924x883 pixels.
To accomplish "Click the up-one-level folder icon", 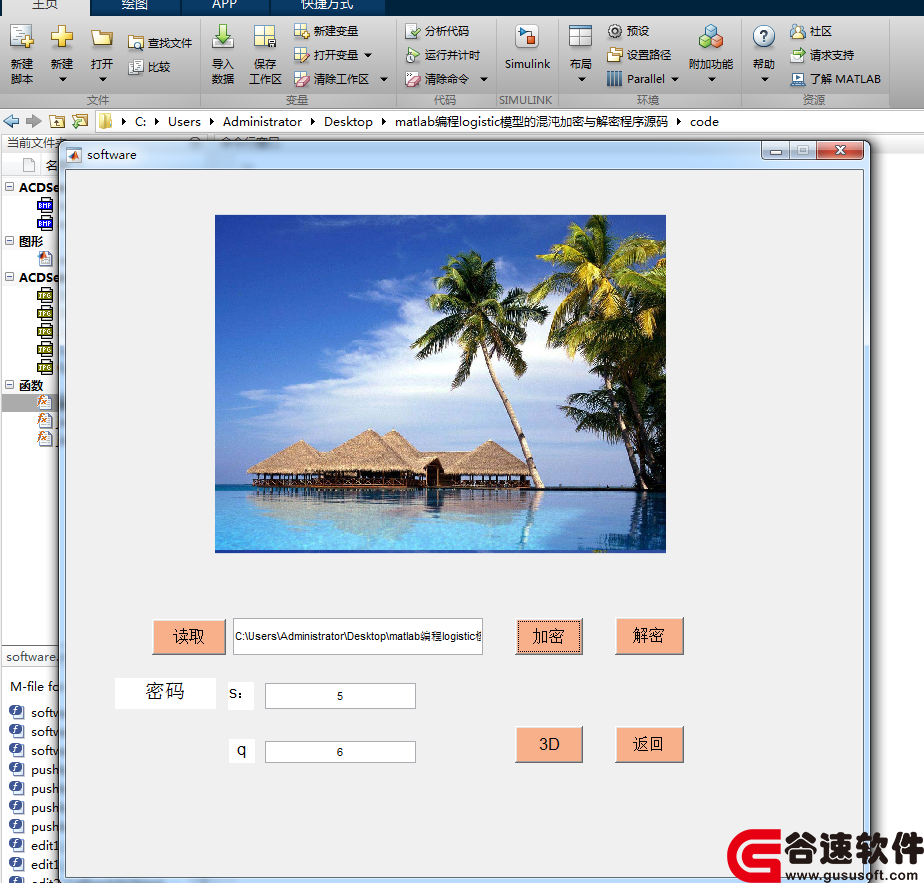I will tap(57, 121).
